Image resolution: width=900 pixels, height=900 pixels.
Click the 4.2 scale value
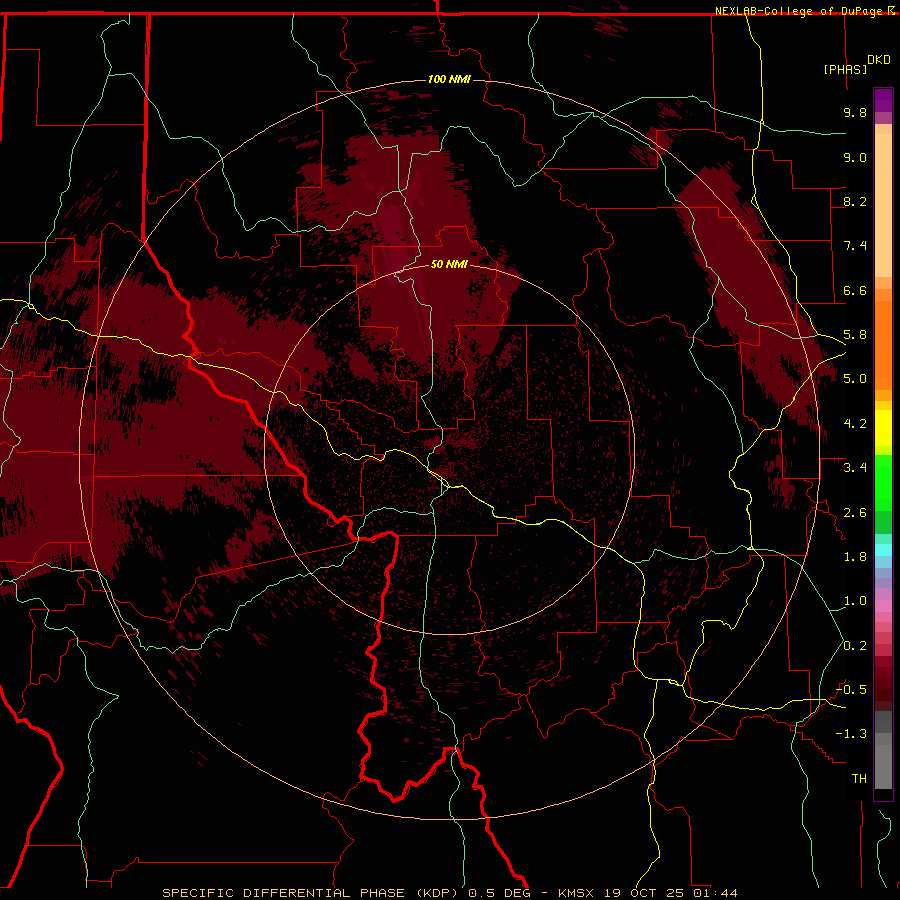[x=855, y=424]
